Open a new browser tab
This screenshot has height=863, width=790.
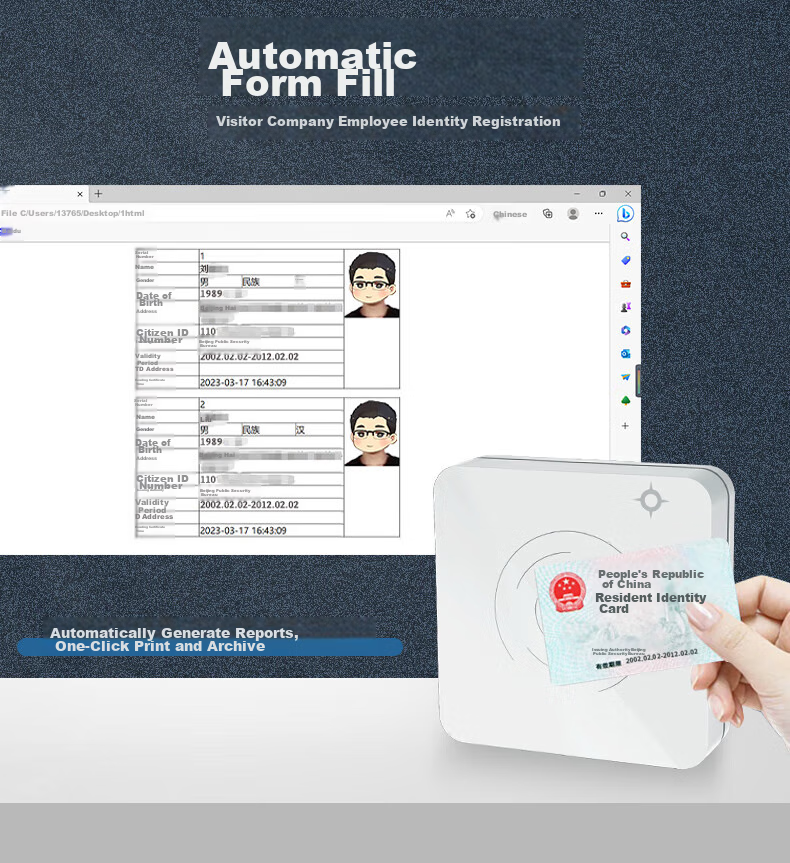click(x=98, y=194)
